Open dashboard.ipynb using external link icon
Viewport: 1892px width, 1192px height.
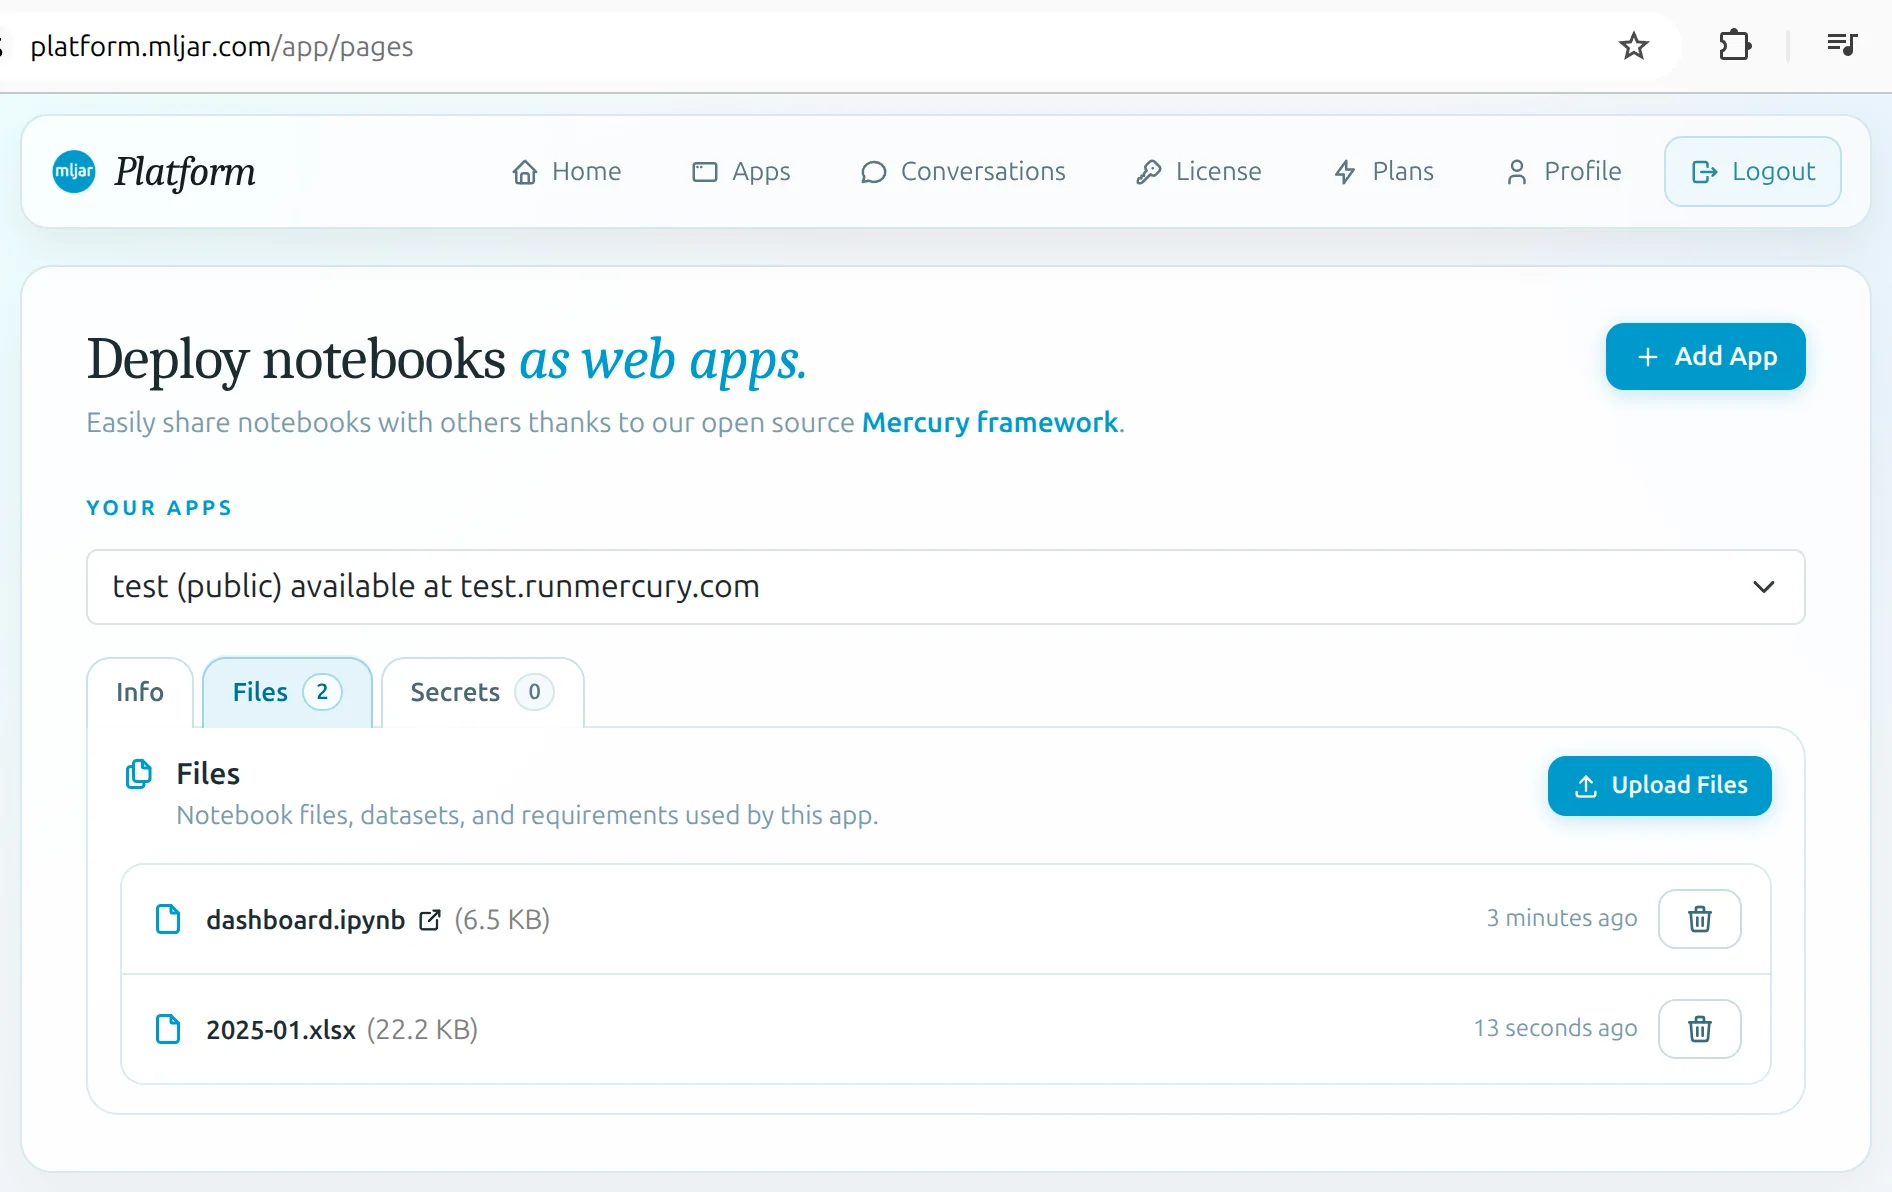pyautogui.click(x=430, y=920)
